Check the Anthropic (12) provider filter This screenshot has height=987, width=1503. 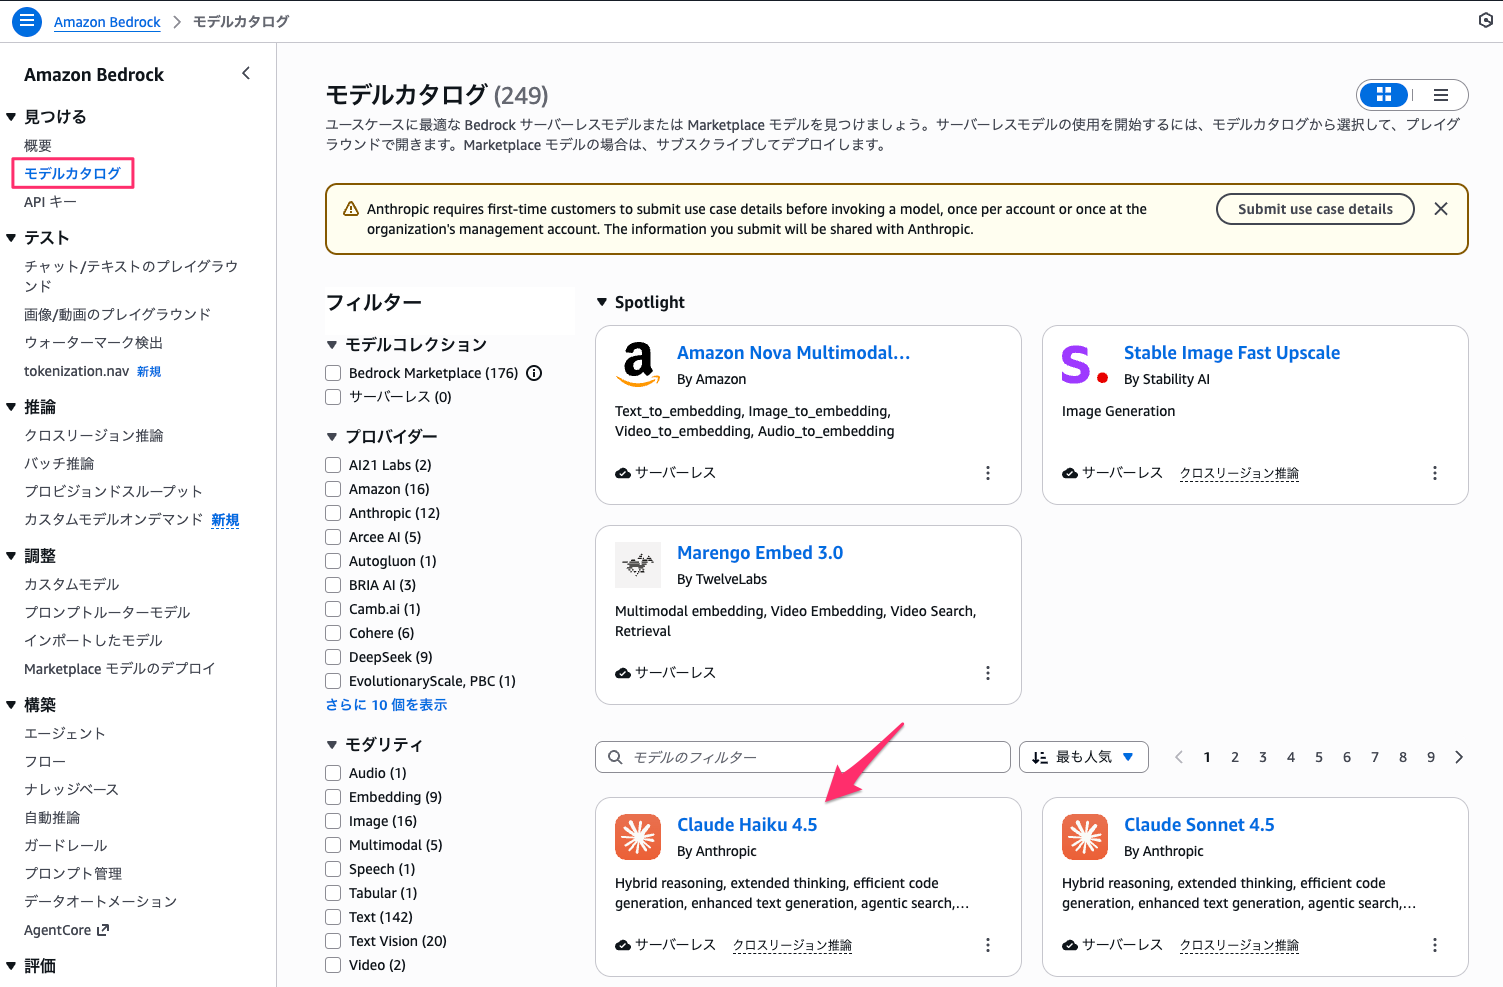[333, 513]
